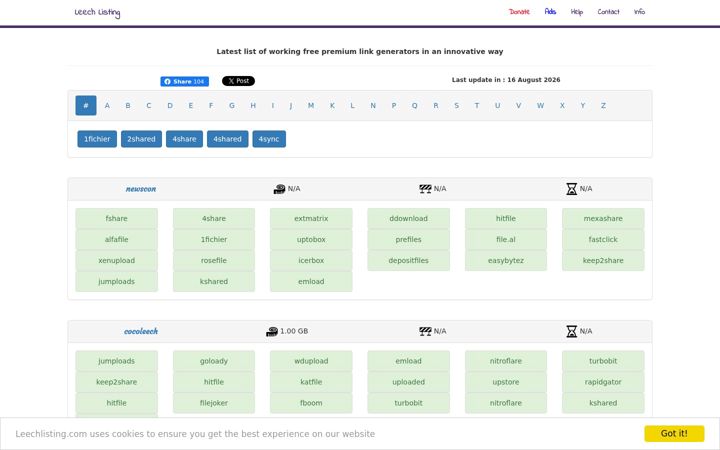Select the letter D tab
The height and width of the screenshot is (450, 720).
(170, 106)
